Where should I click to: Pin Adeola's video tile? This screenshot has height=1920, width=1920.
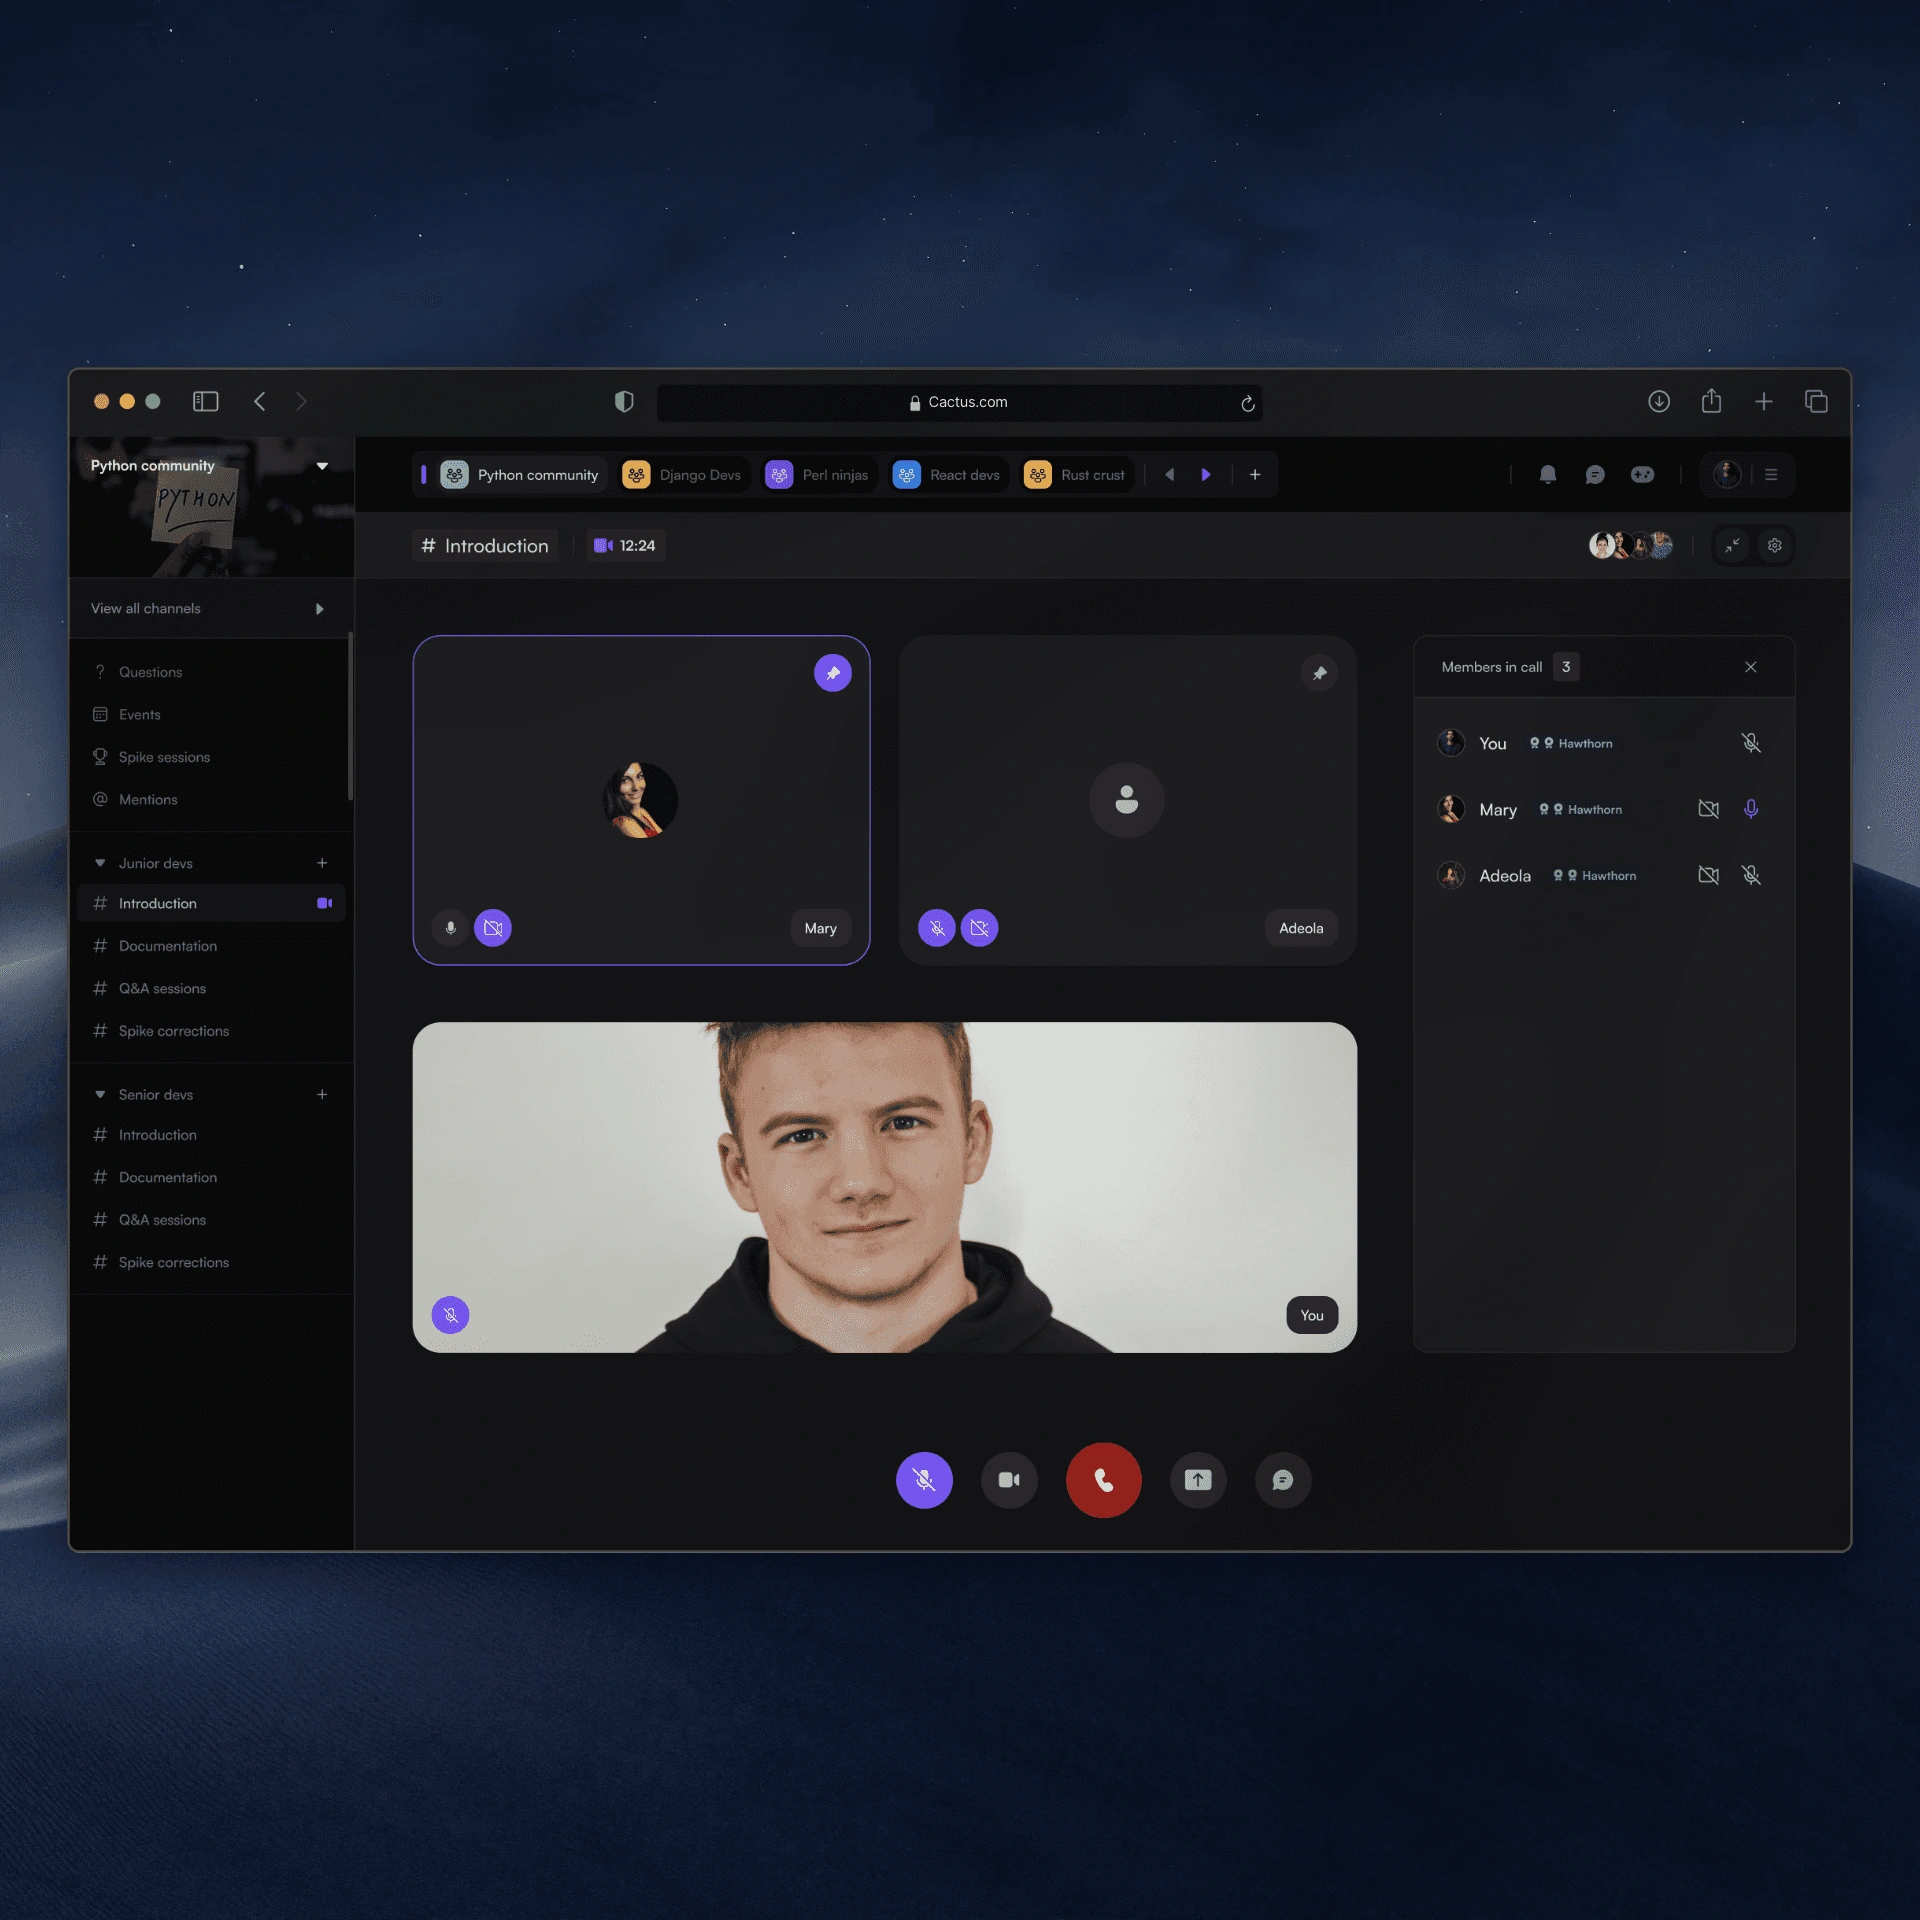click(1319, 673)
